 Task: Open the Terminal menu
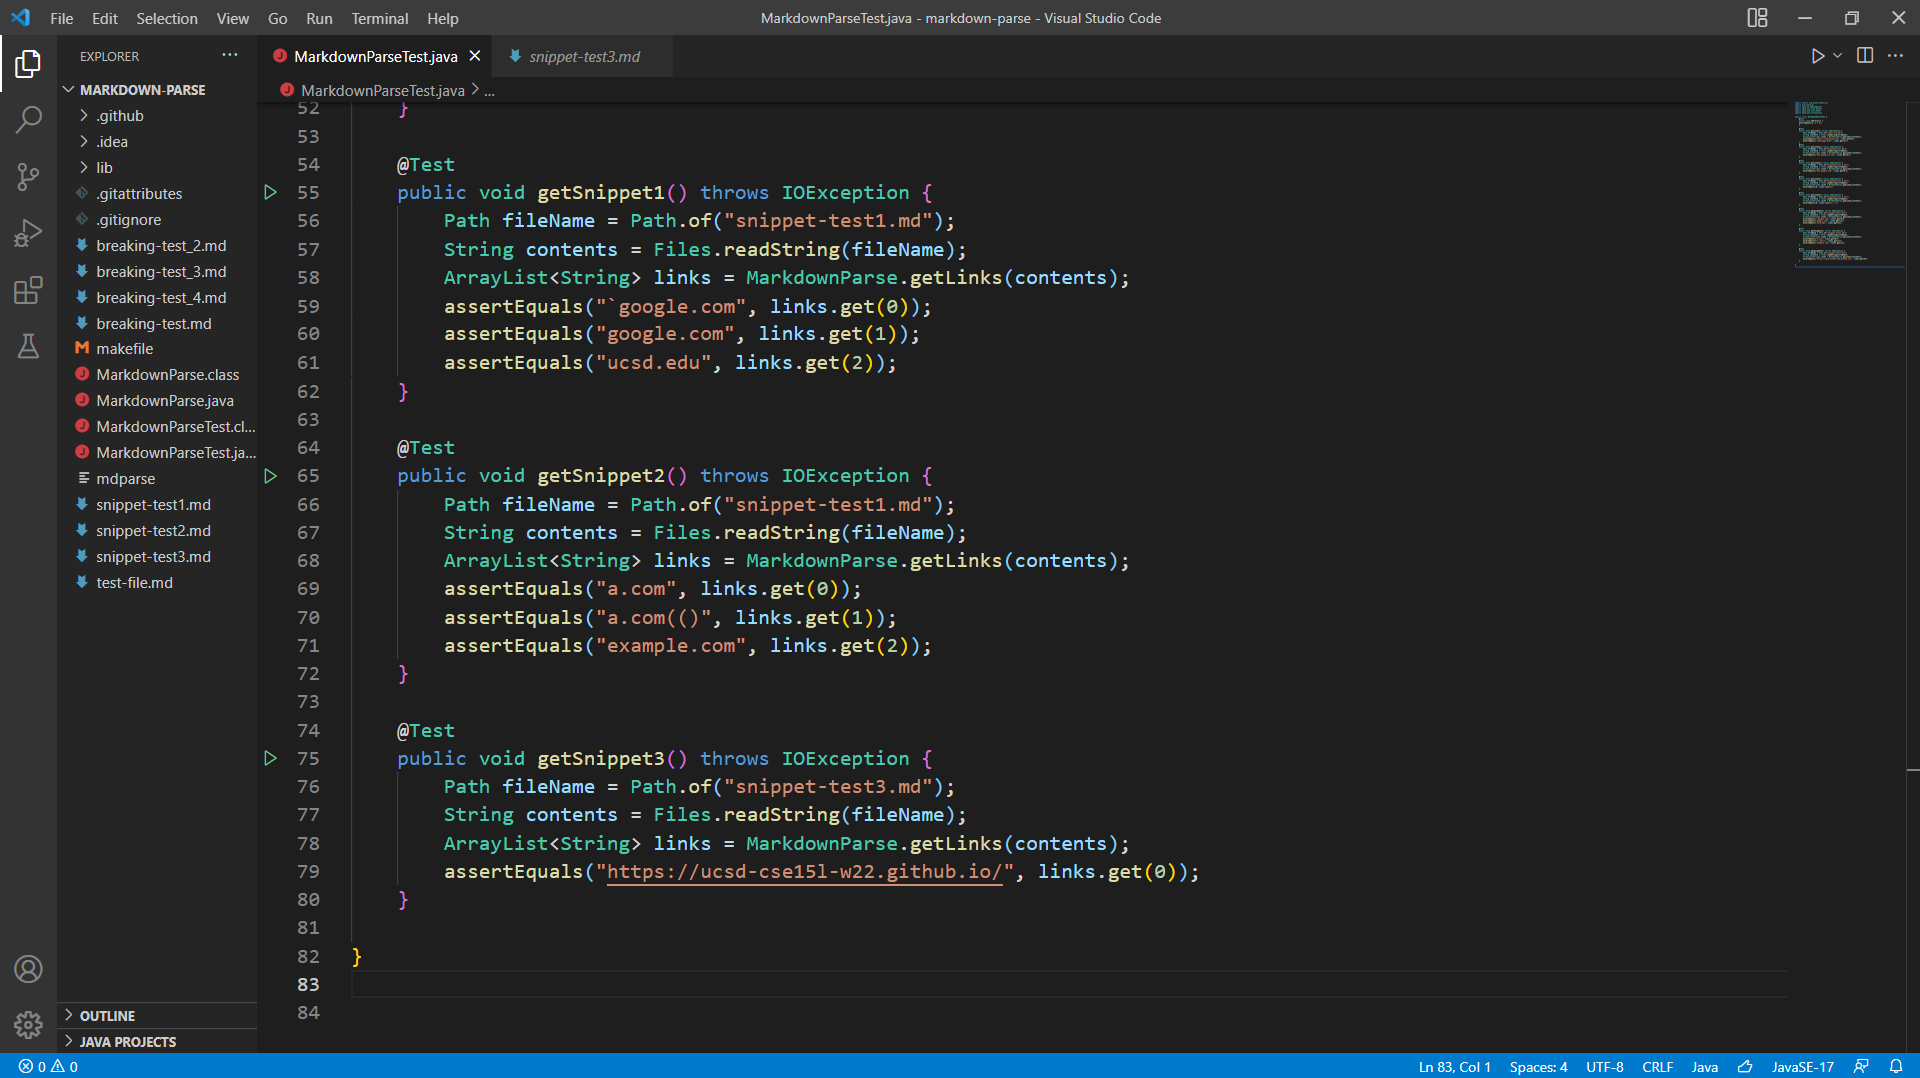point(379,18)
